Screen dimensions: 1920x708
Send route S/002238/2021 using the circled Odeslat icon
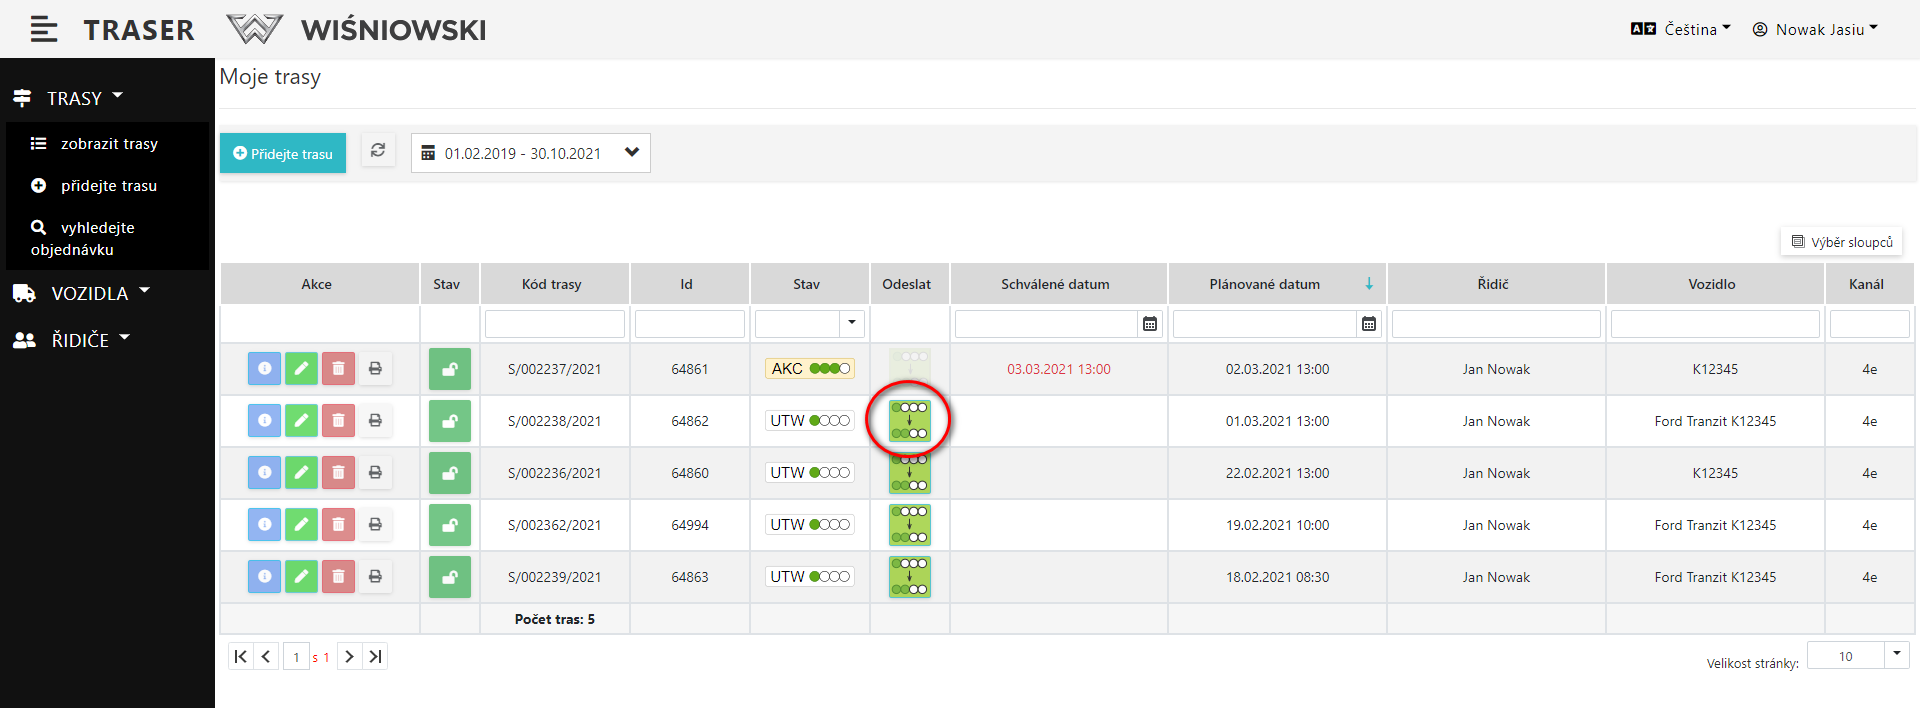[x=909, y=421]
